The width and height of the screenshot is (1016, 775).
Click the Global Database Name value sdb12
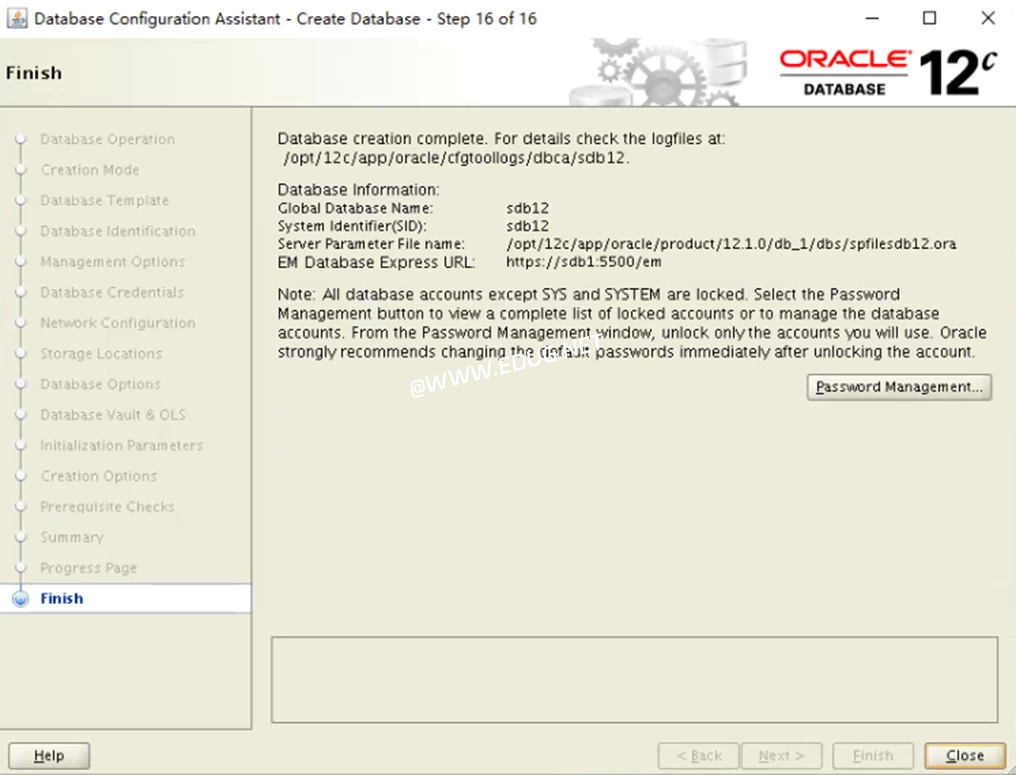[527, 208]
